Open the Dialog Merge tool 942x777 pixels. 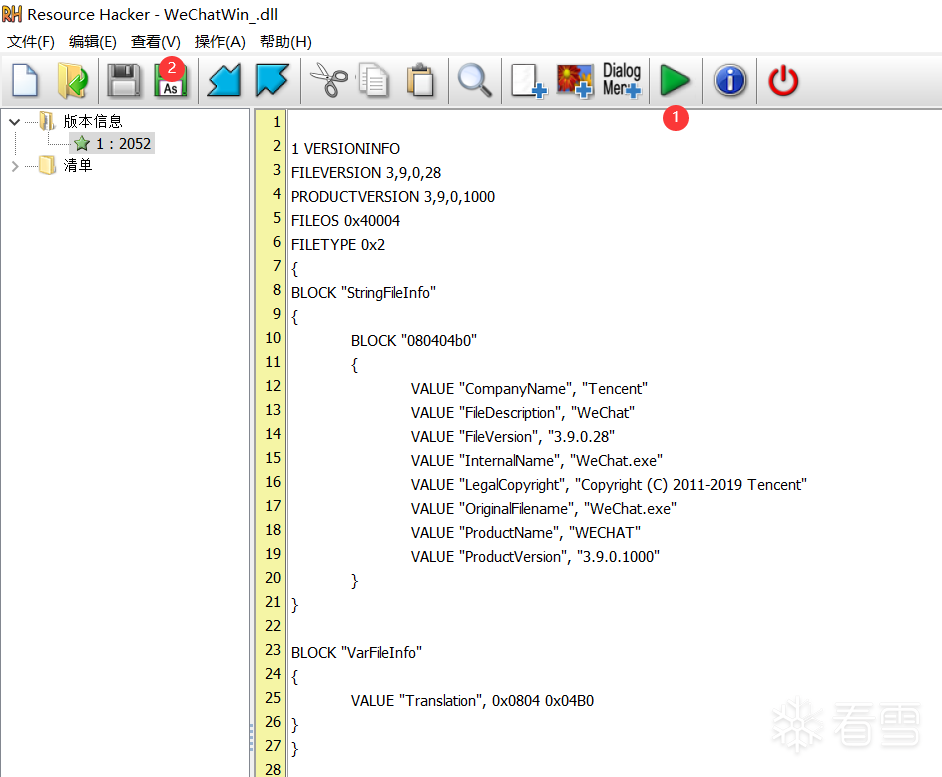[622, 81]
